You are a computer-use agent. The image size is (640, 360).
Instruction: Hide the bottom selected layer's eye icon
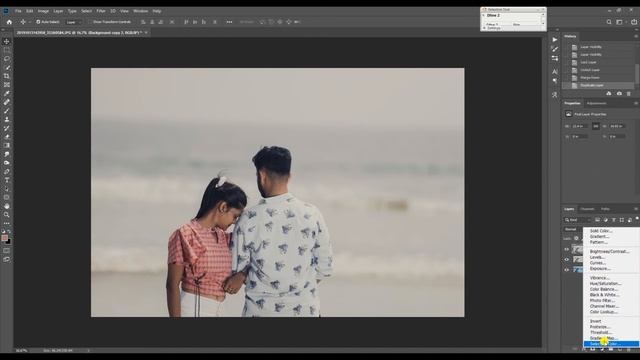pos(567,270)
